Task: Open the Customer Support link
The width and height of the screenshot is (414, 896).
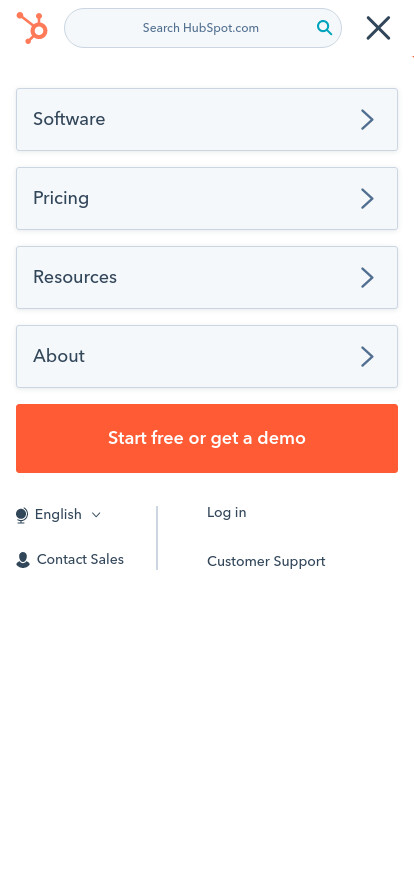Action: pos(266,562)
